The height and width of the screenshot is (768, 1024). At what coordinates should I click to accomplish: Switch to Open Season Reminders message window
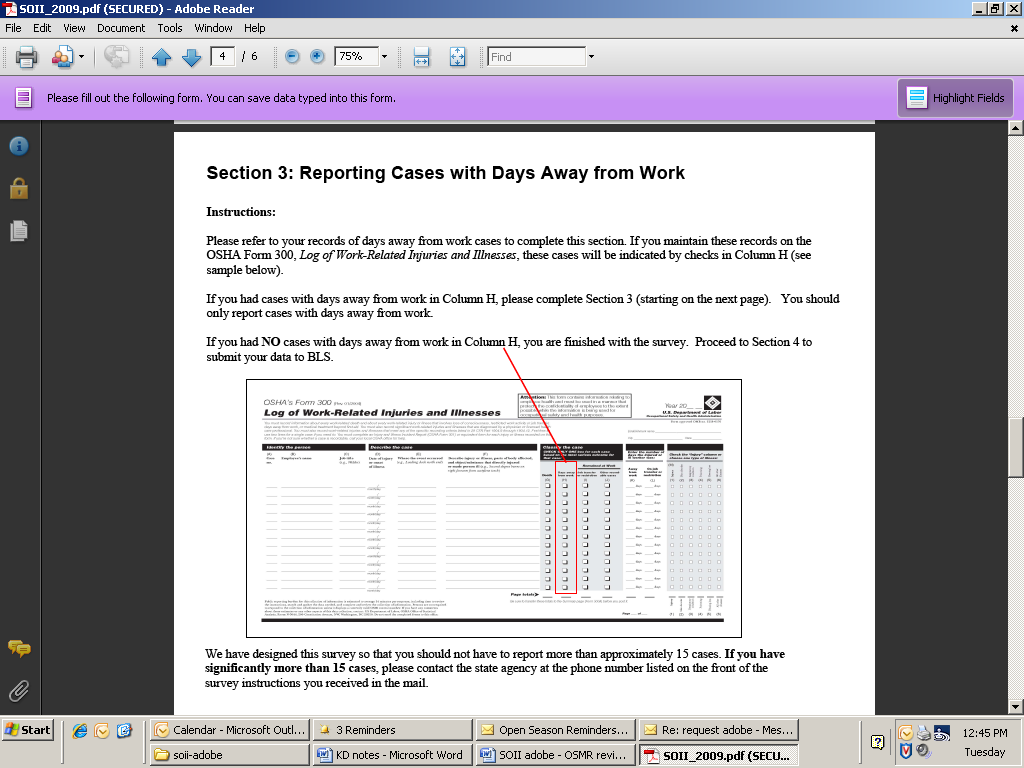tap(556, 730)
